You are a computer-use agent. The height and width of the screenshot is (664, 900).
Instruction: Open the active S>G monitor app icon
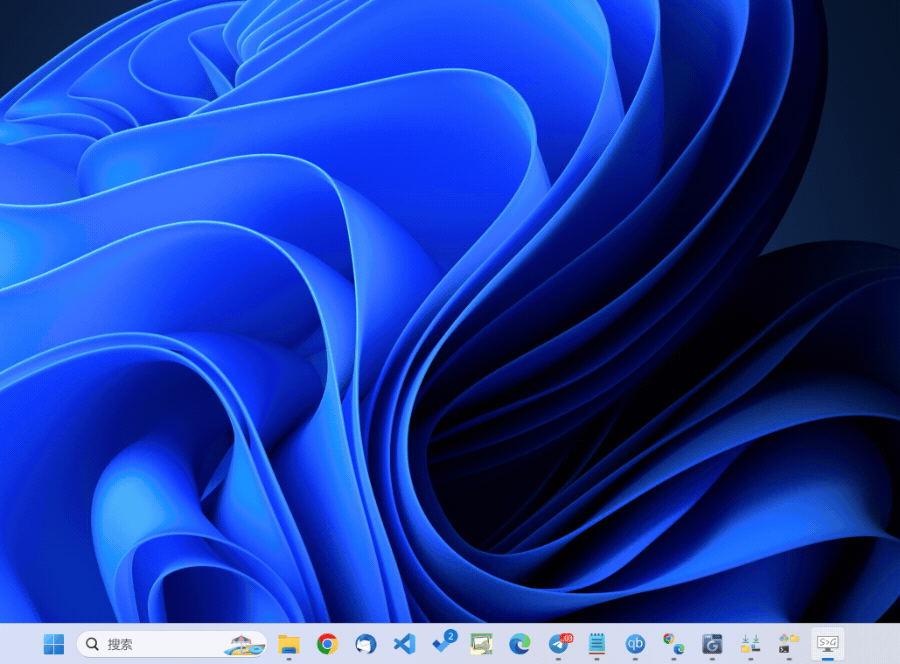click(x=827, y=644)
